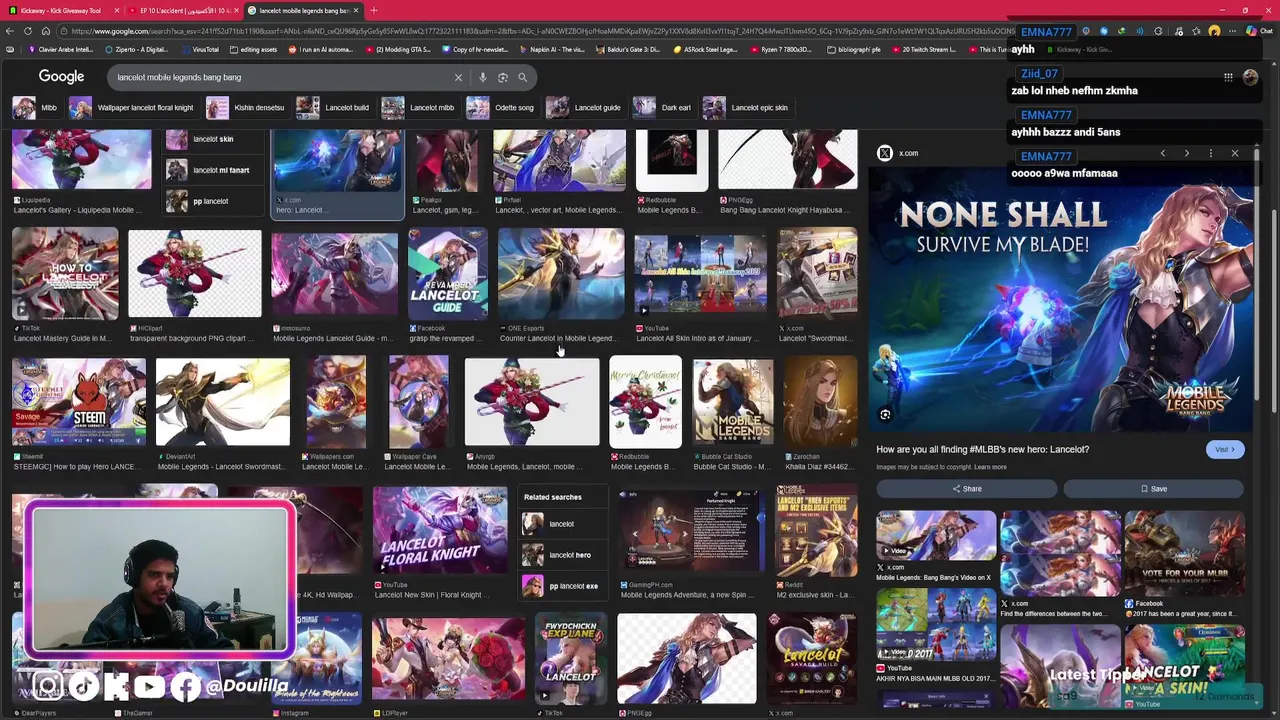Click the Visit button
Viewport: 1280px width, 720px height.
(x=1224, y=450)
